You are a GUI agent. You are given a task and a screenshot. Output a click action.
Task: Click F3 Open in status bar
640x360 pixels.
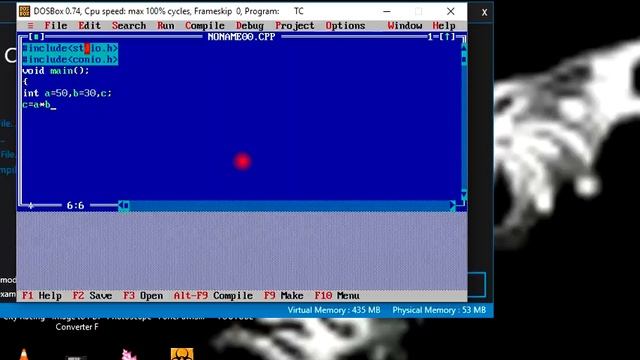tap(143, 296)
